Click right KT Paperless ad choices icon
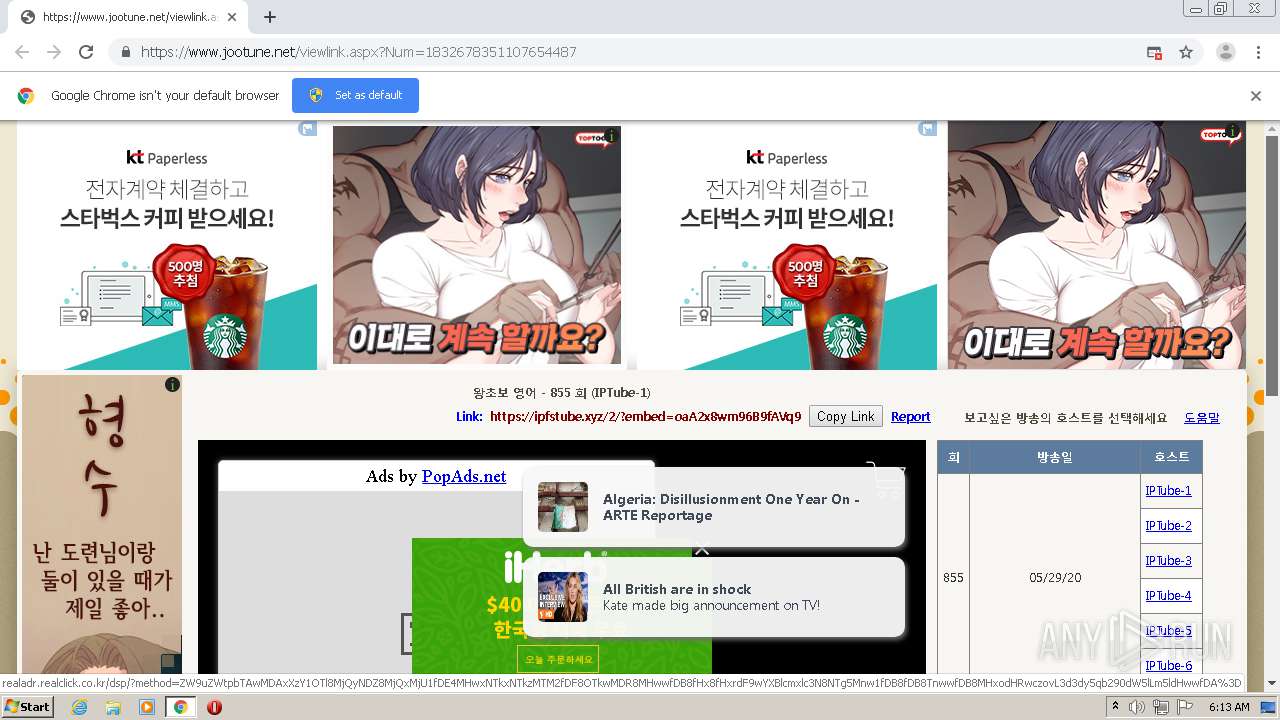Screen dimensions: 1280x720 [x=928, y=129]
